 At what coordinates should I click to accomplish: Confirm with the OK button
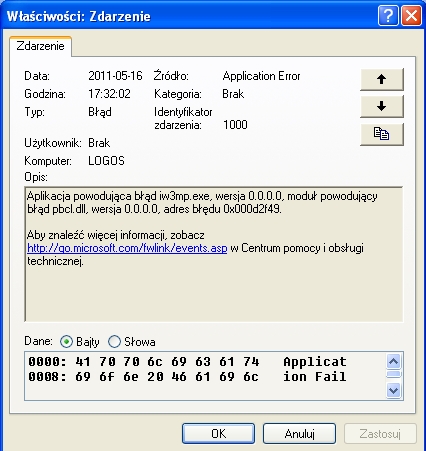pyautogui.click(x=219, y=434)
